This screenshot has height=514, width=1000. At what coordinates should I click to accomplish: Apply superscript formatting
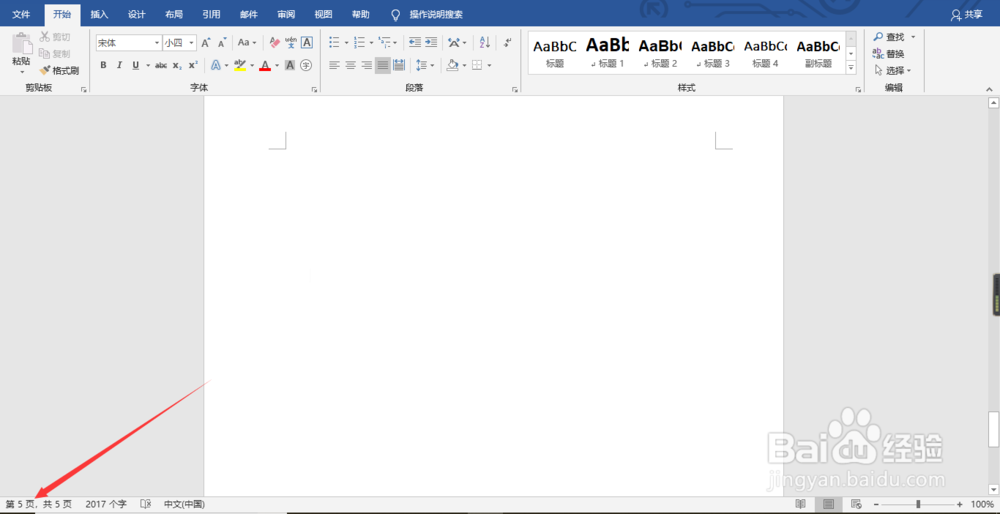193,65
